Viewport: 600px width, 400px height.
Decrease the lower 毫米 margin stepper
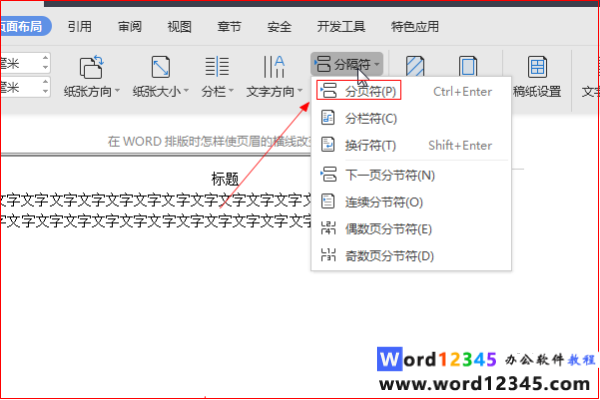46,91
